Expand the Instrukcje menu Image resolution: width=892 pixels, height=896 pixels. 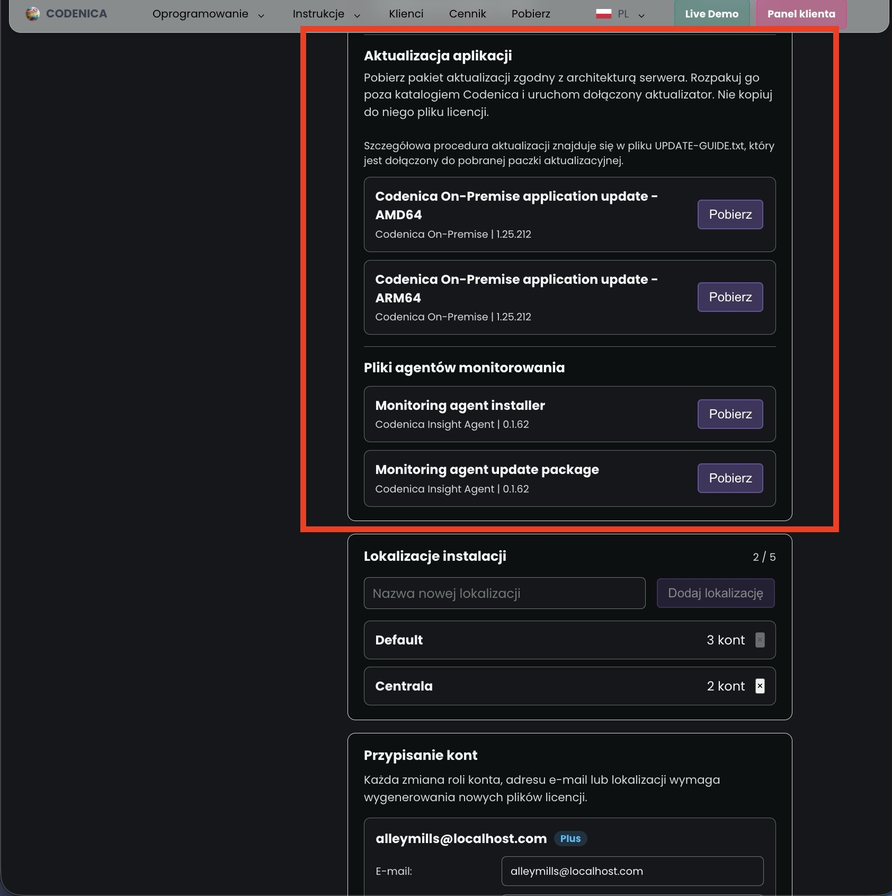(x=326, y=14)
